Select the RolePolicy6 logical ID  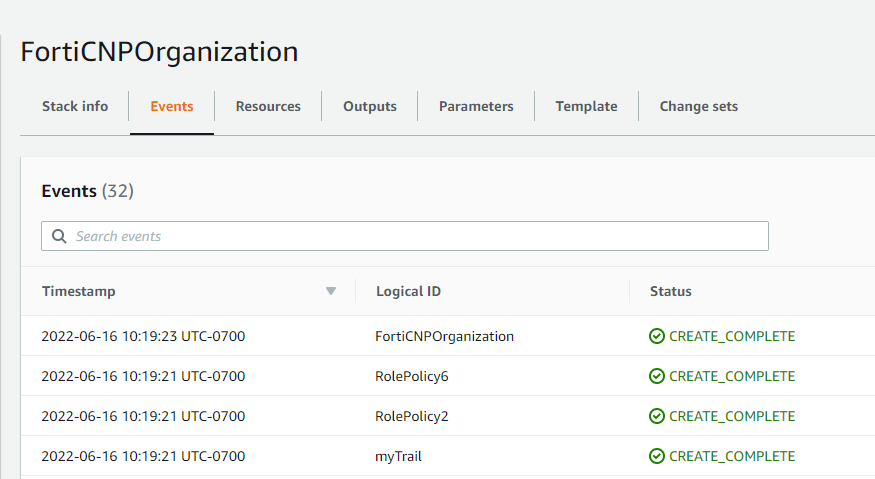tap(412, 376)
